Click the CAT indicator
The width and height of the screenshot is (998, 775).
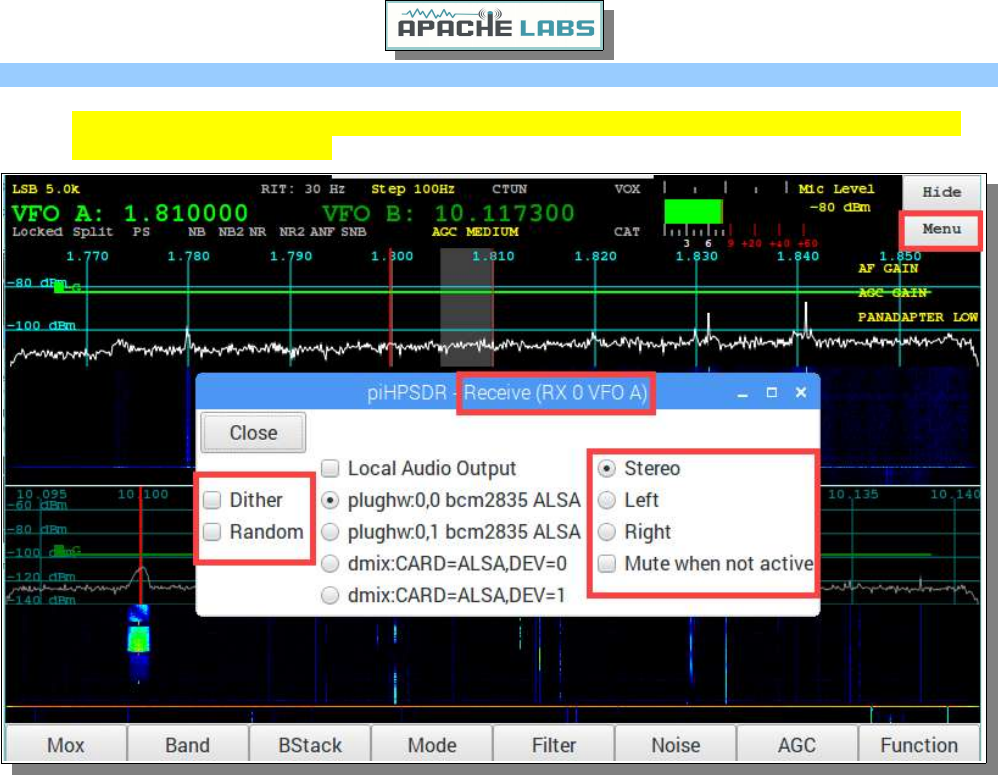[626, 232]
